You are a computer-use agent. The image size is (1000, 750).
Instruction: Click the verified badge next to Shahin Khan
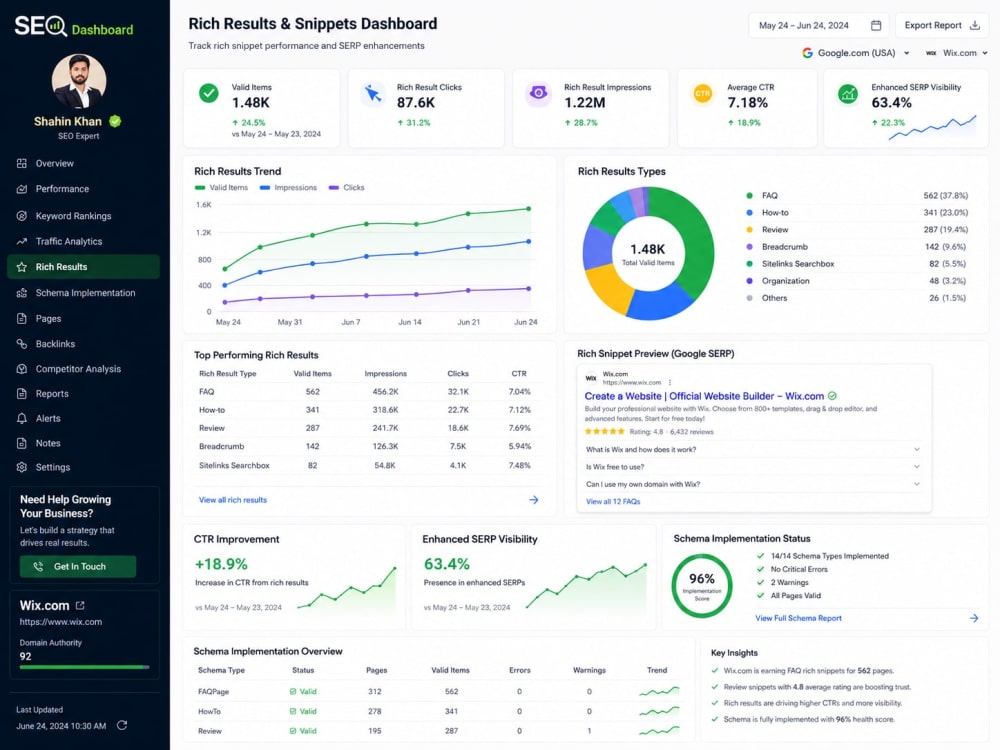click(x=115, y=121)
